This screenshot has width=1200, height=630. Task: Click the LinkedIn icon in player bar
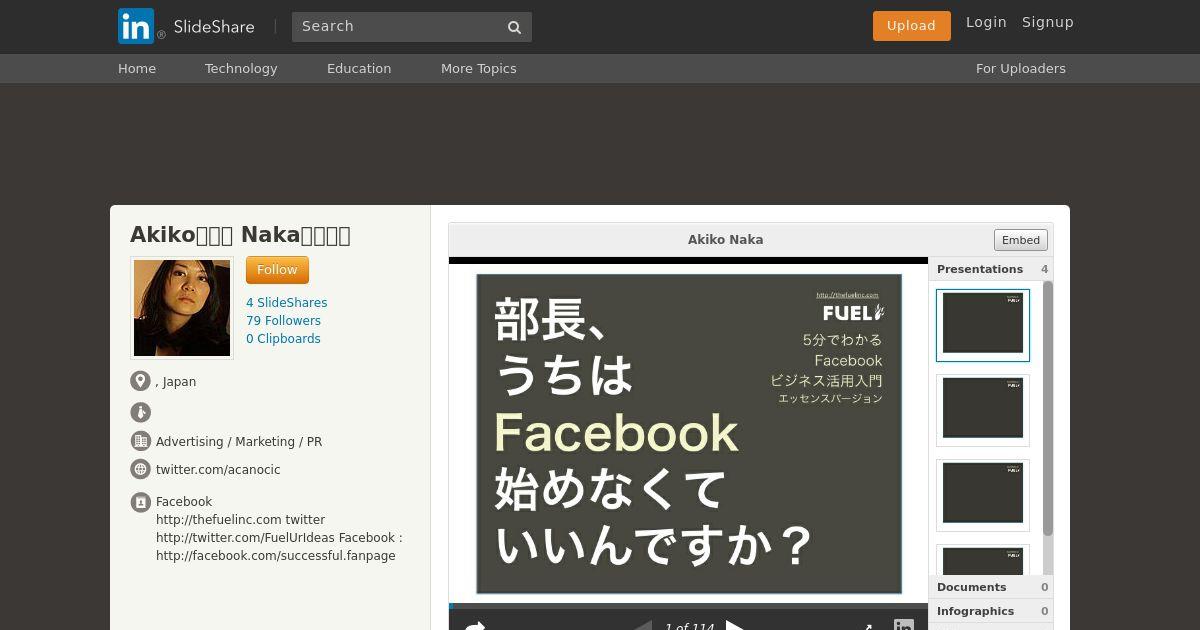point(903,625)
